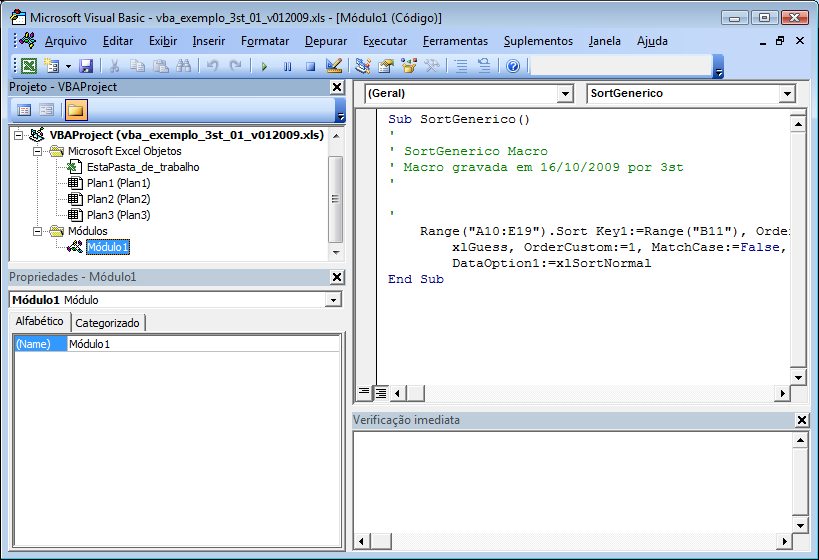
Task: Open the Ajuda menu
Action: point(652,41)
